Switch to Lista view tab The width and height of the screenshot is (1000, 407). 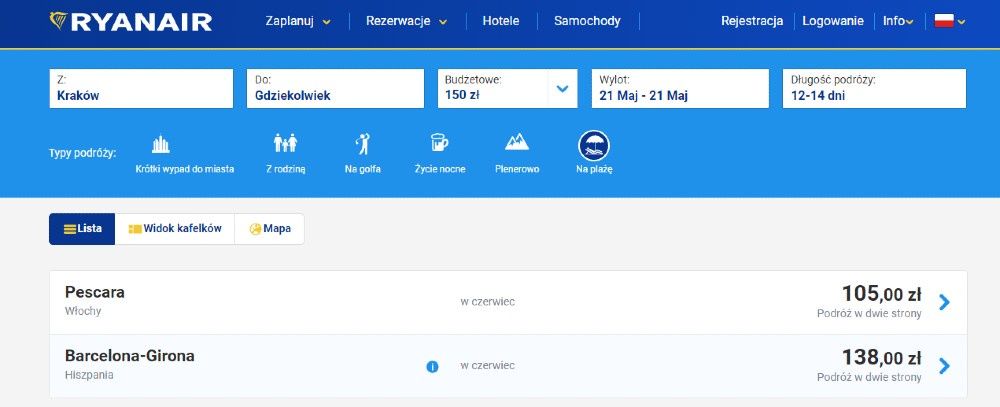(x=82, y=228)
